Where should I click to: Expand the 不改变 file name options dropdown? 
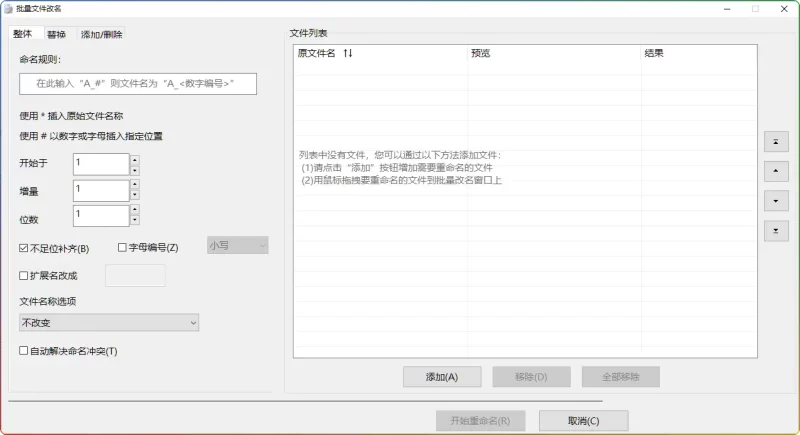click(109, 322)
